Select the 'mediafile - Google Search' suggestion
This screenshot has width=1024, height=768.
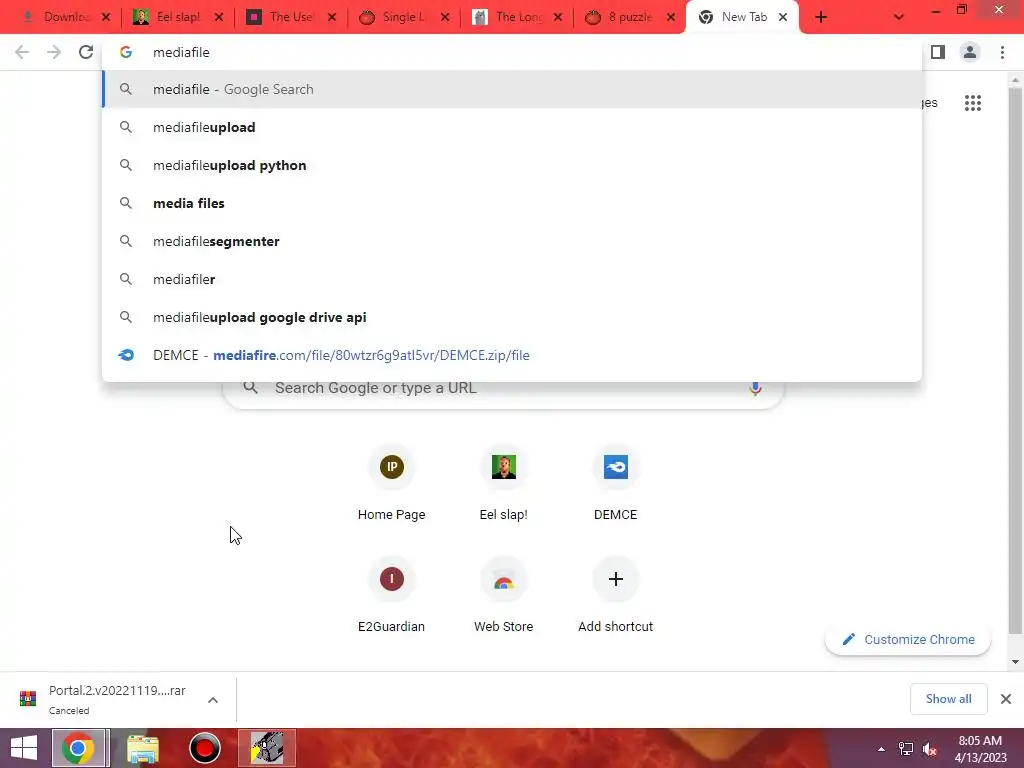(512, 89)
